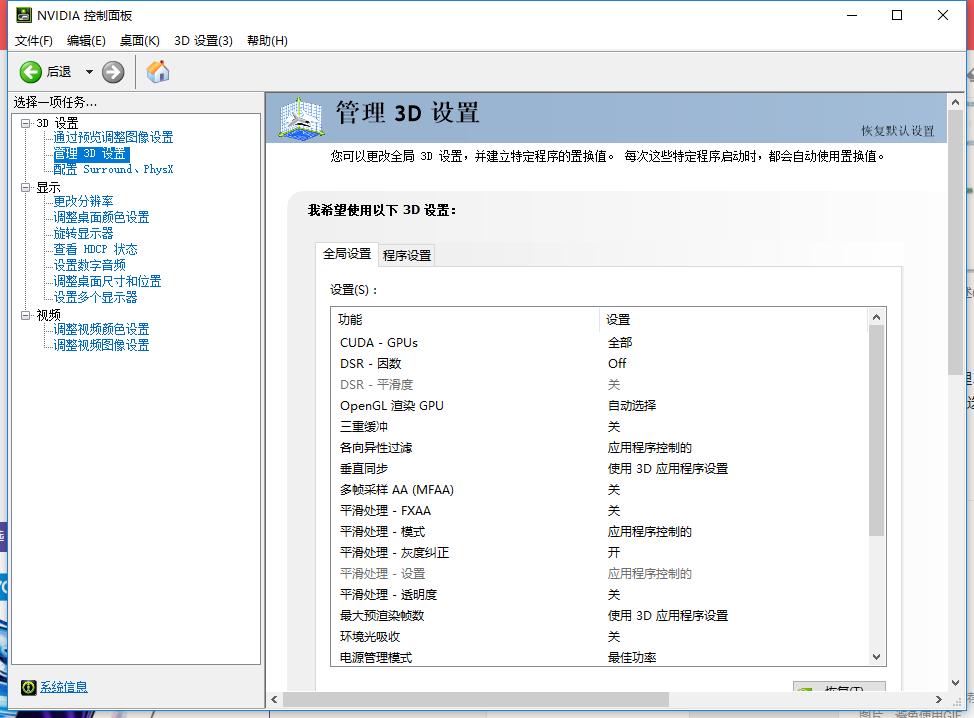Click settings list scroll-down arrow

[x=876, y=657]
